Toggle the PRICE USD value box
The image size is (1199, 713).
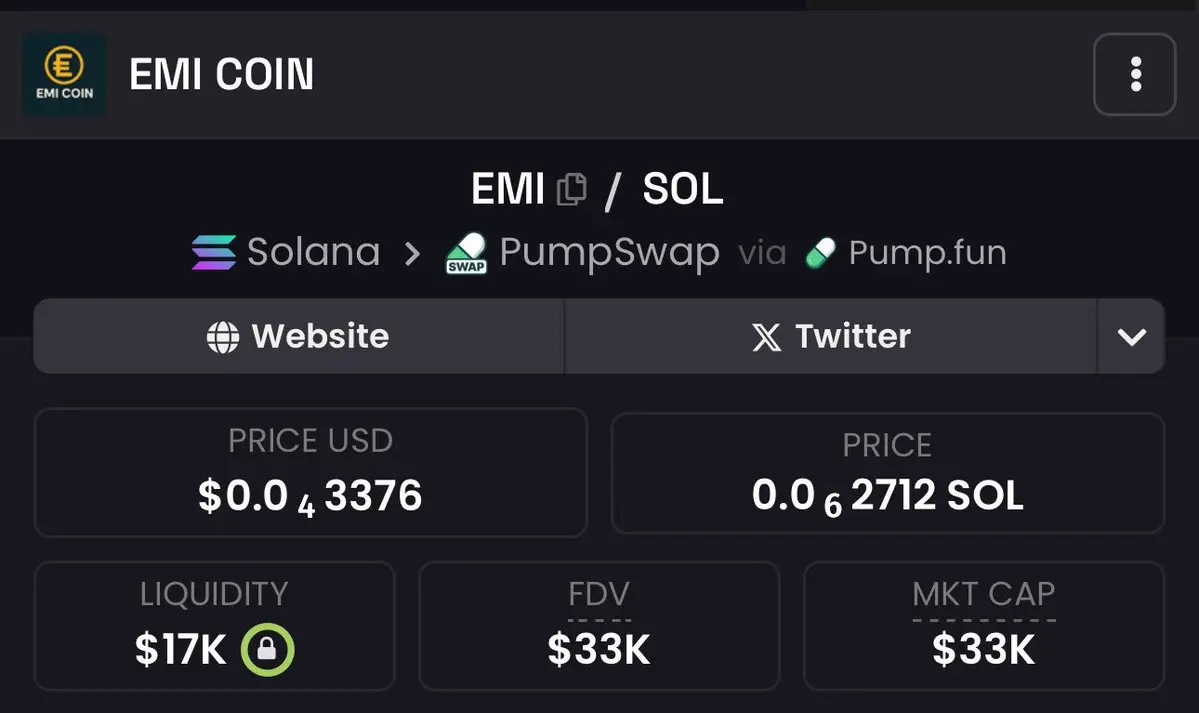pyautogui.click(x=310, y=473)
